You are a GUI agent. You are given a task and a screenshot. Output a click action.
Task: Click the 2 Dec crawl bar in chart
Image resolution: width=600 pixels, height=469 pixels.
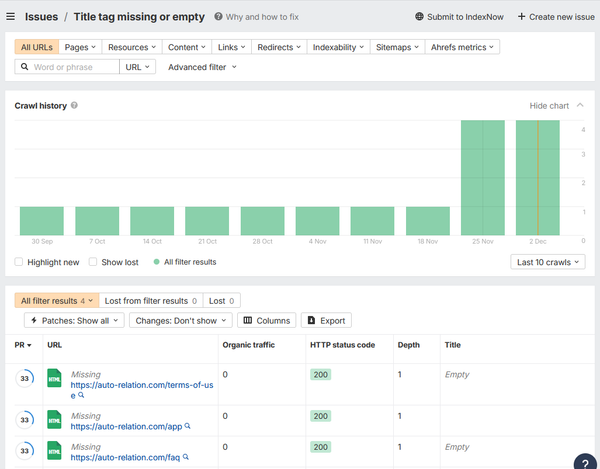tap(538, 178)
